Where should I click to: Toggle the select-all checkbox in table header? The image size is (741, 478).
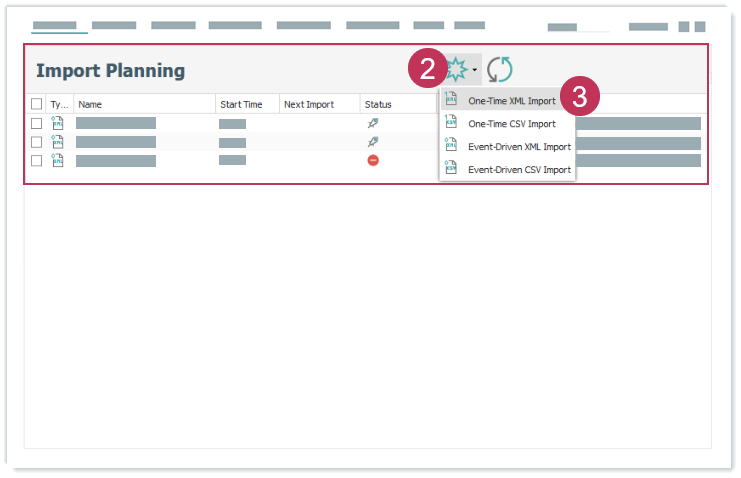point(37,104)
